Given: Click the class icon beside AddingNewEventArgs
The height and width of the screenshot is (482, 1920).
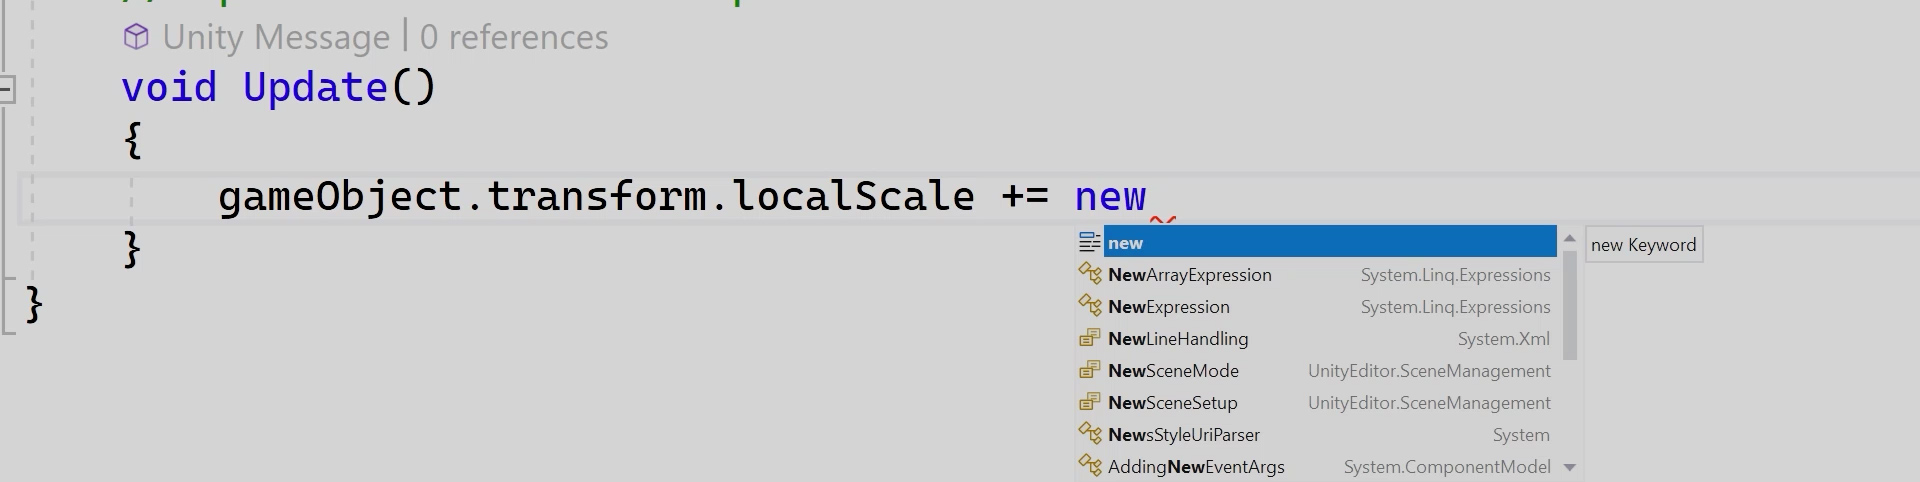Looking at the screenshot, I should coord(1089,466).
